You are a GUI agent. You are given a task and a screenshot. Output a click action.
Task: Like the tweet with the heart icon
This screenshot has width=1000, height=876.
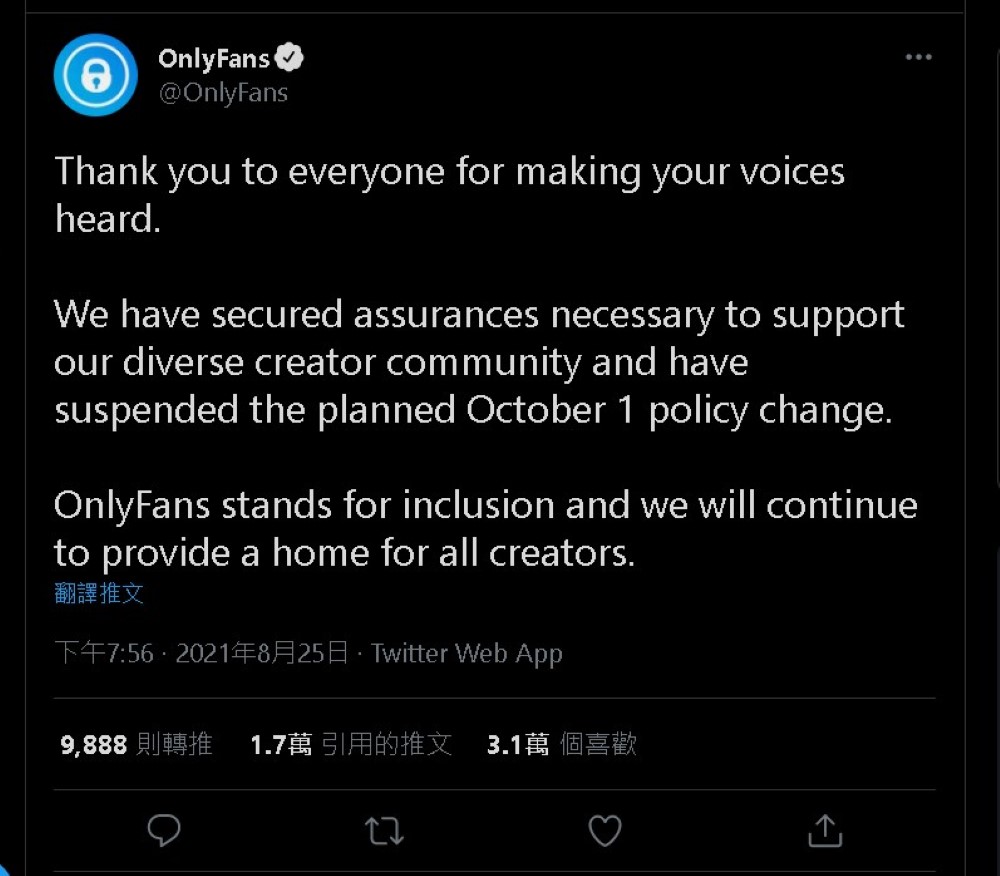coord(604,830)
